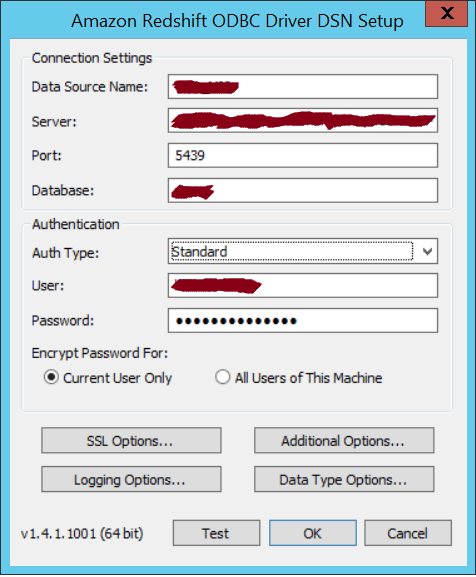The image size is (476, 577).
Task: Focus the Password field
Action: (303, 321)
